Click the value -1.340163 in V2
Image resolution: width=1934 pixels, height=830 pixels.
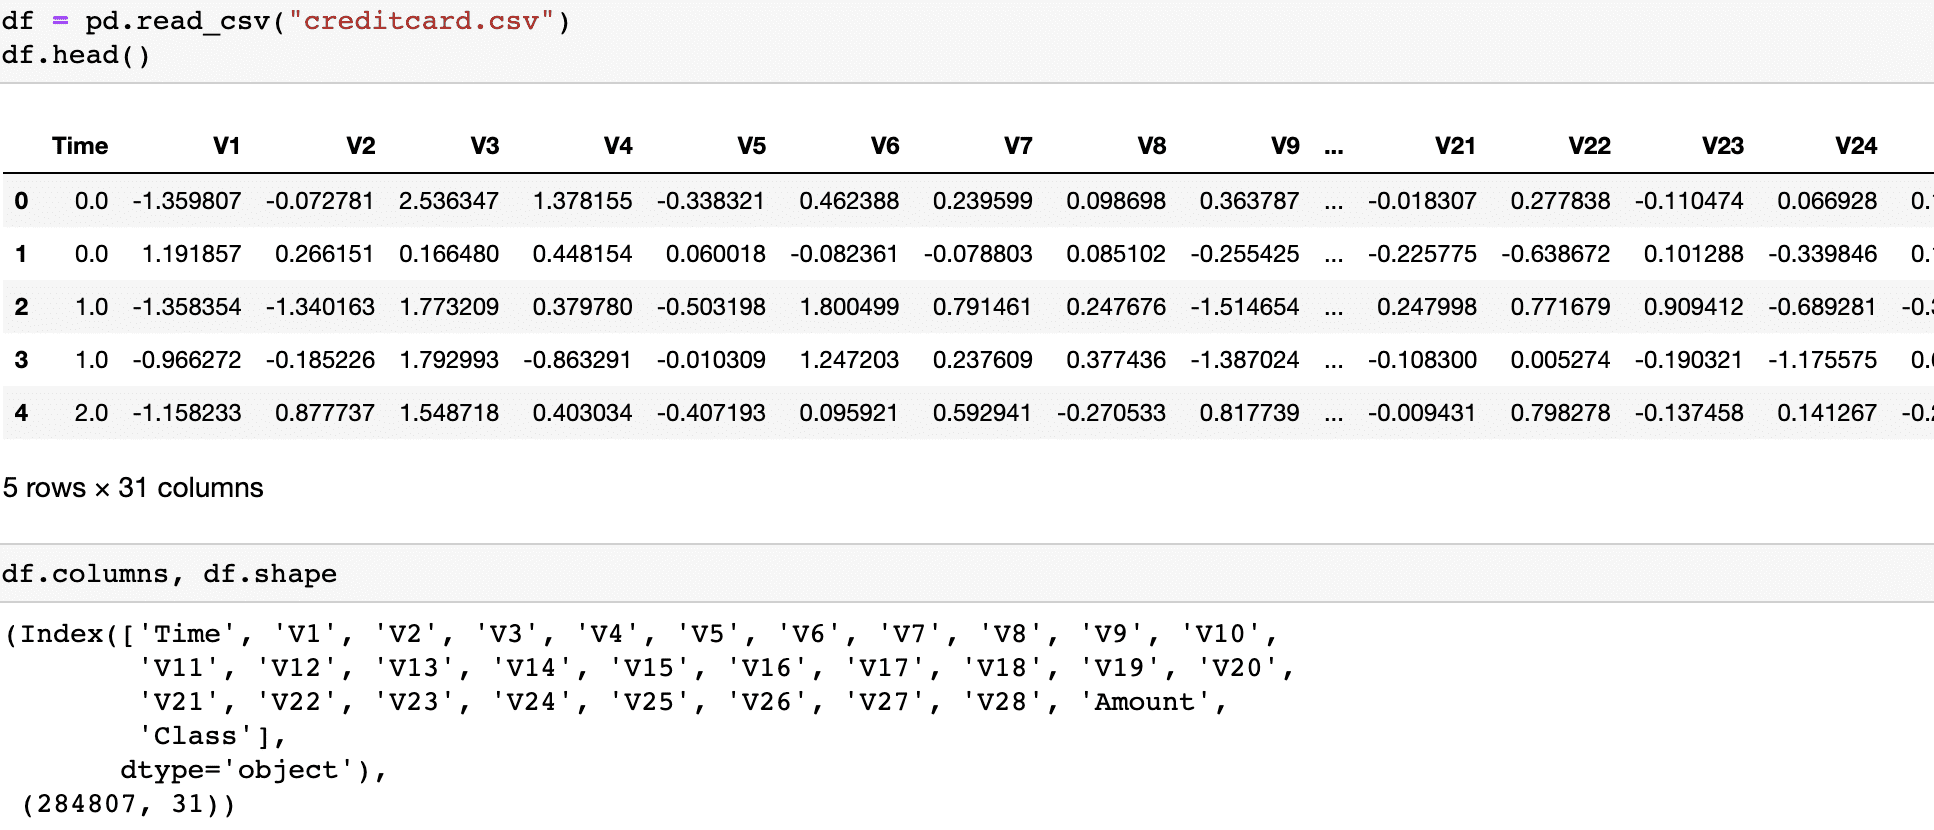point(320,307)
